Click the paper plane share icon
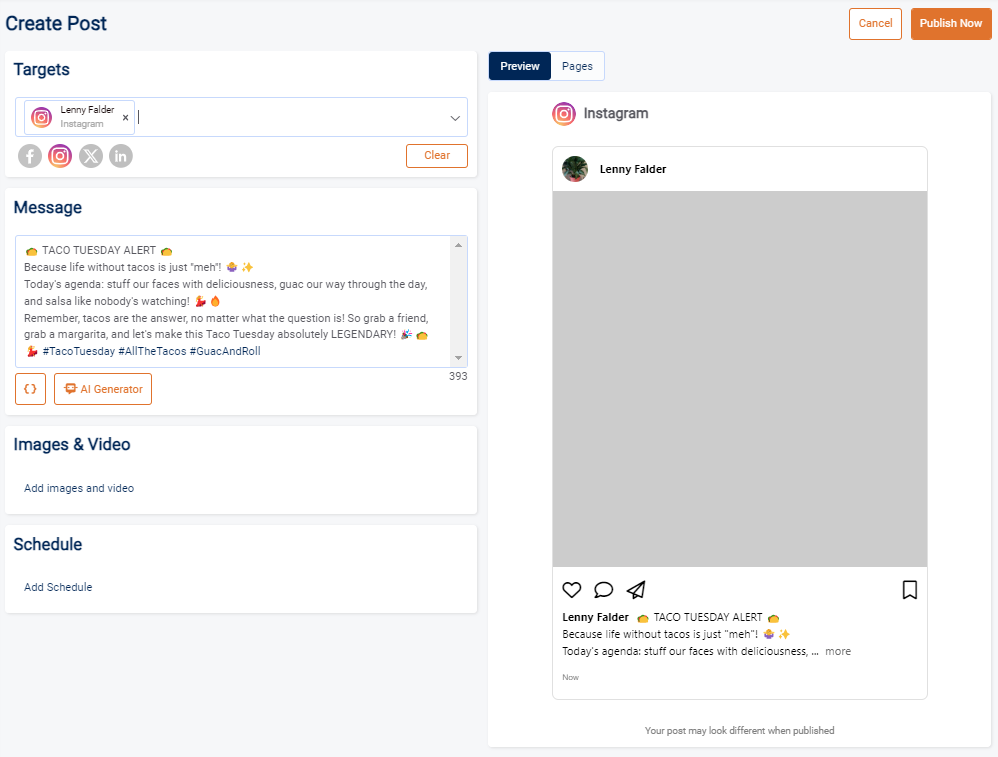 [636, 590]
